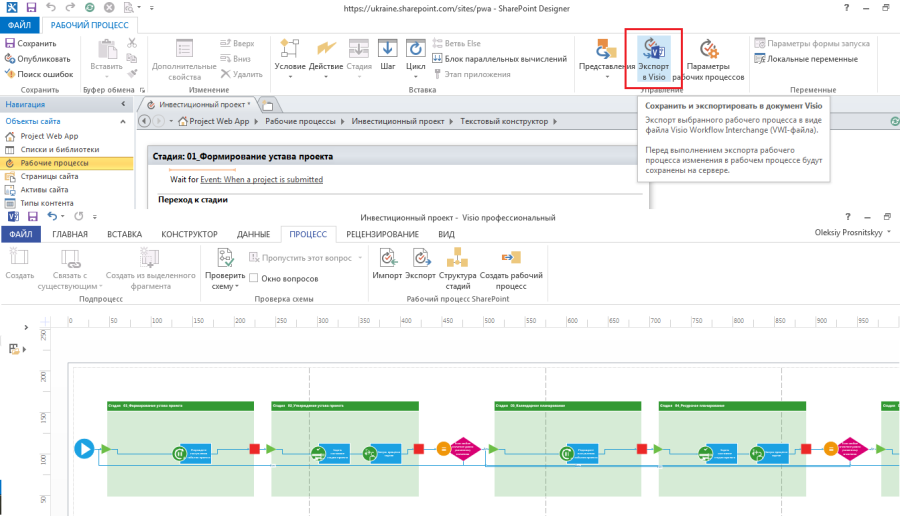Click Save icon in SharePoint Designer quick access toolbar

(x=31, y=8)
